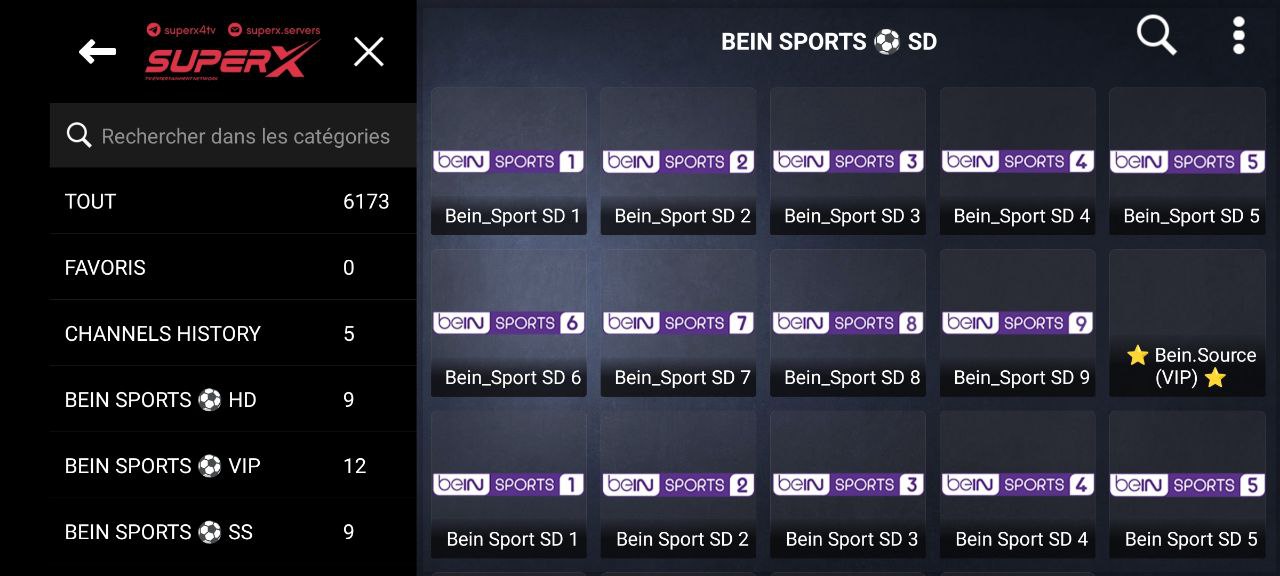1280x576 pixels.
Task: Open channel search via magnifier icon
Action: coord(1157,37)
